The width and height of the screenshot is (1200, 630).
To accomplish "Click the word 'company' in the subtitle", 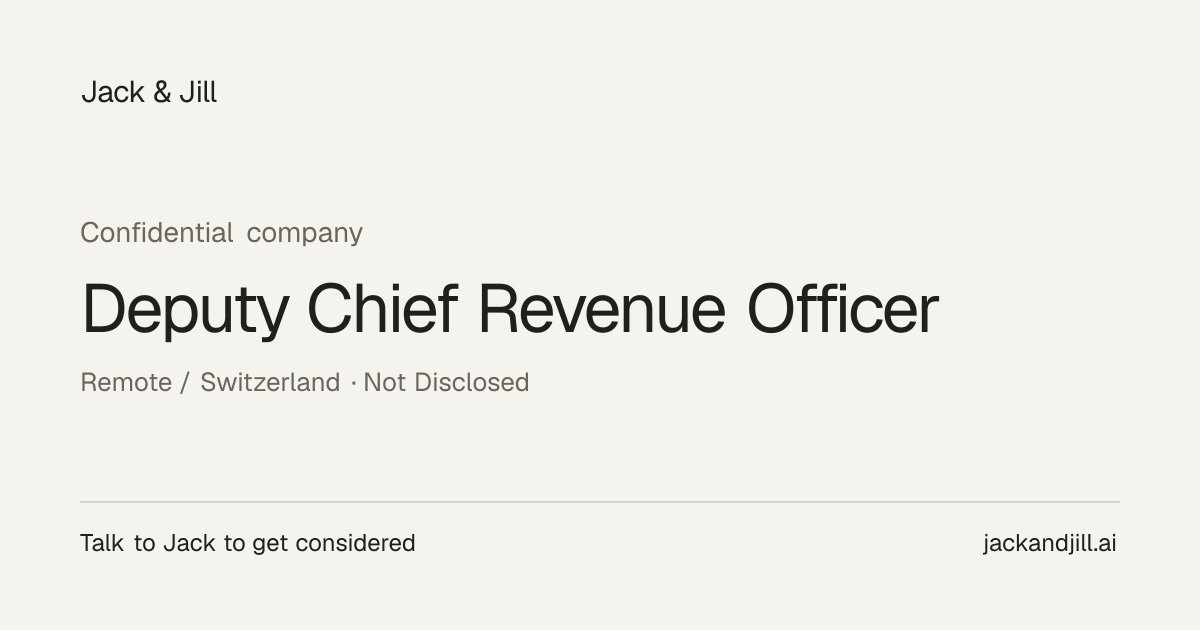I will [x=305, y=234].
